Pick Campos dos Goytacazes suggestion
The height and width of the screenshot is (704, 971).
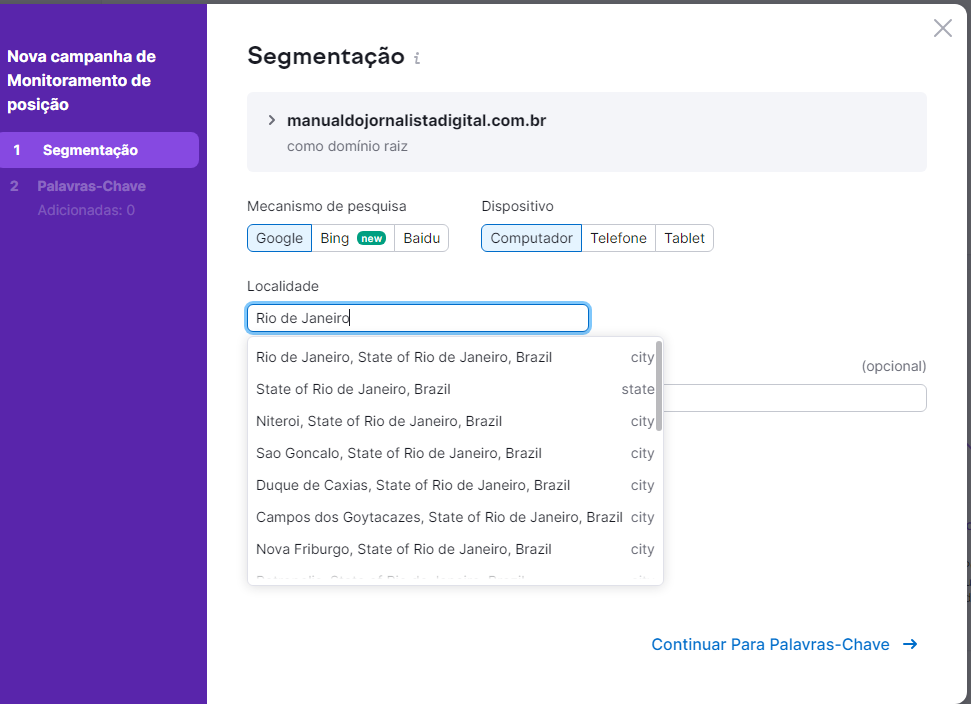click(x=439, y=517)
